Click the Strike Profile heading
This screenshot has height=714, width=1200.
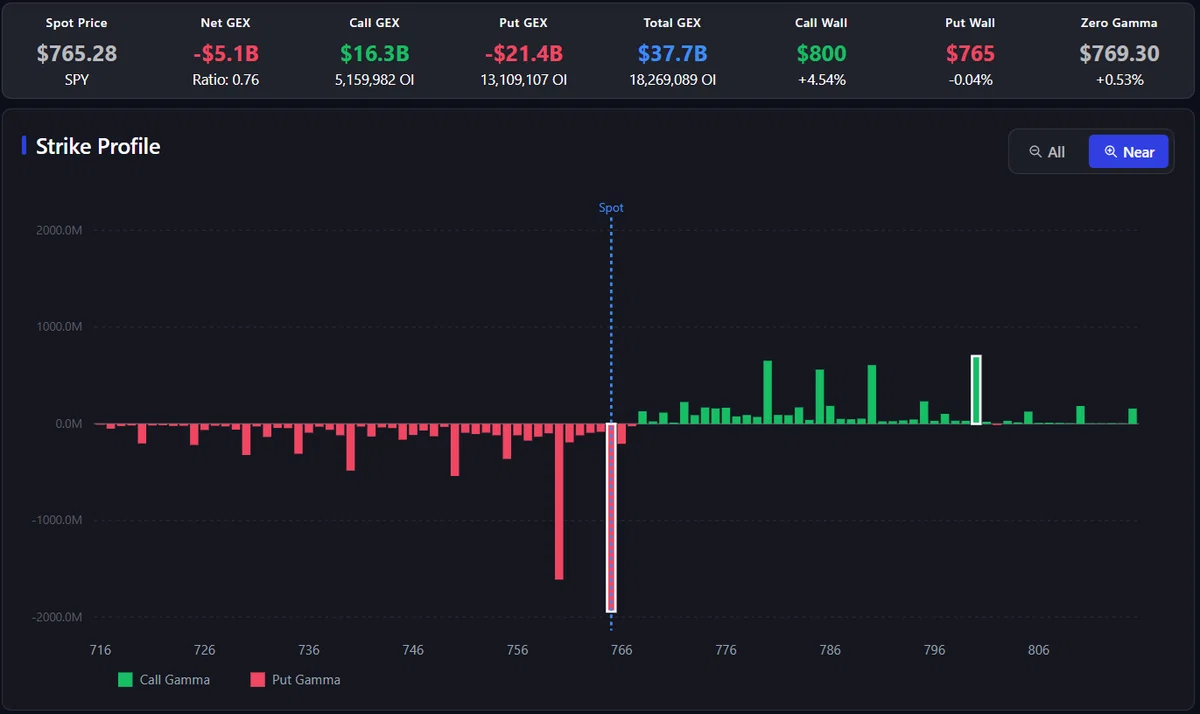click(x=98, y=146)
